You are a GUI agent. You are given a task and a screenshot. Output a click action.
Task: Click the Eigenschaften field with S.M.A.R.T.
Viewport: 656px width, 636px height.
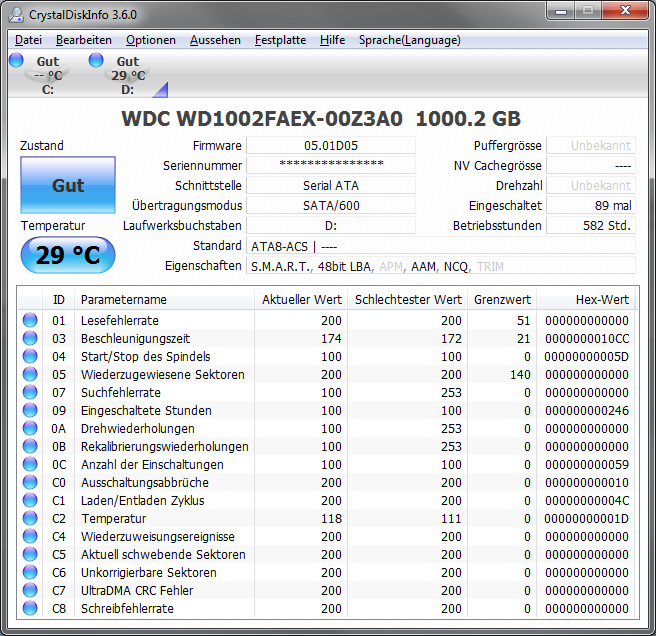(x=441, y=266)
